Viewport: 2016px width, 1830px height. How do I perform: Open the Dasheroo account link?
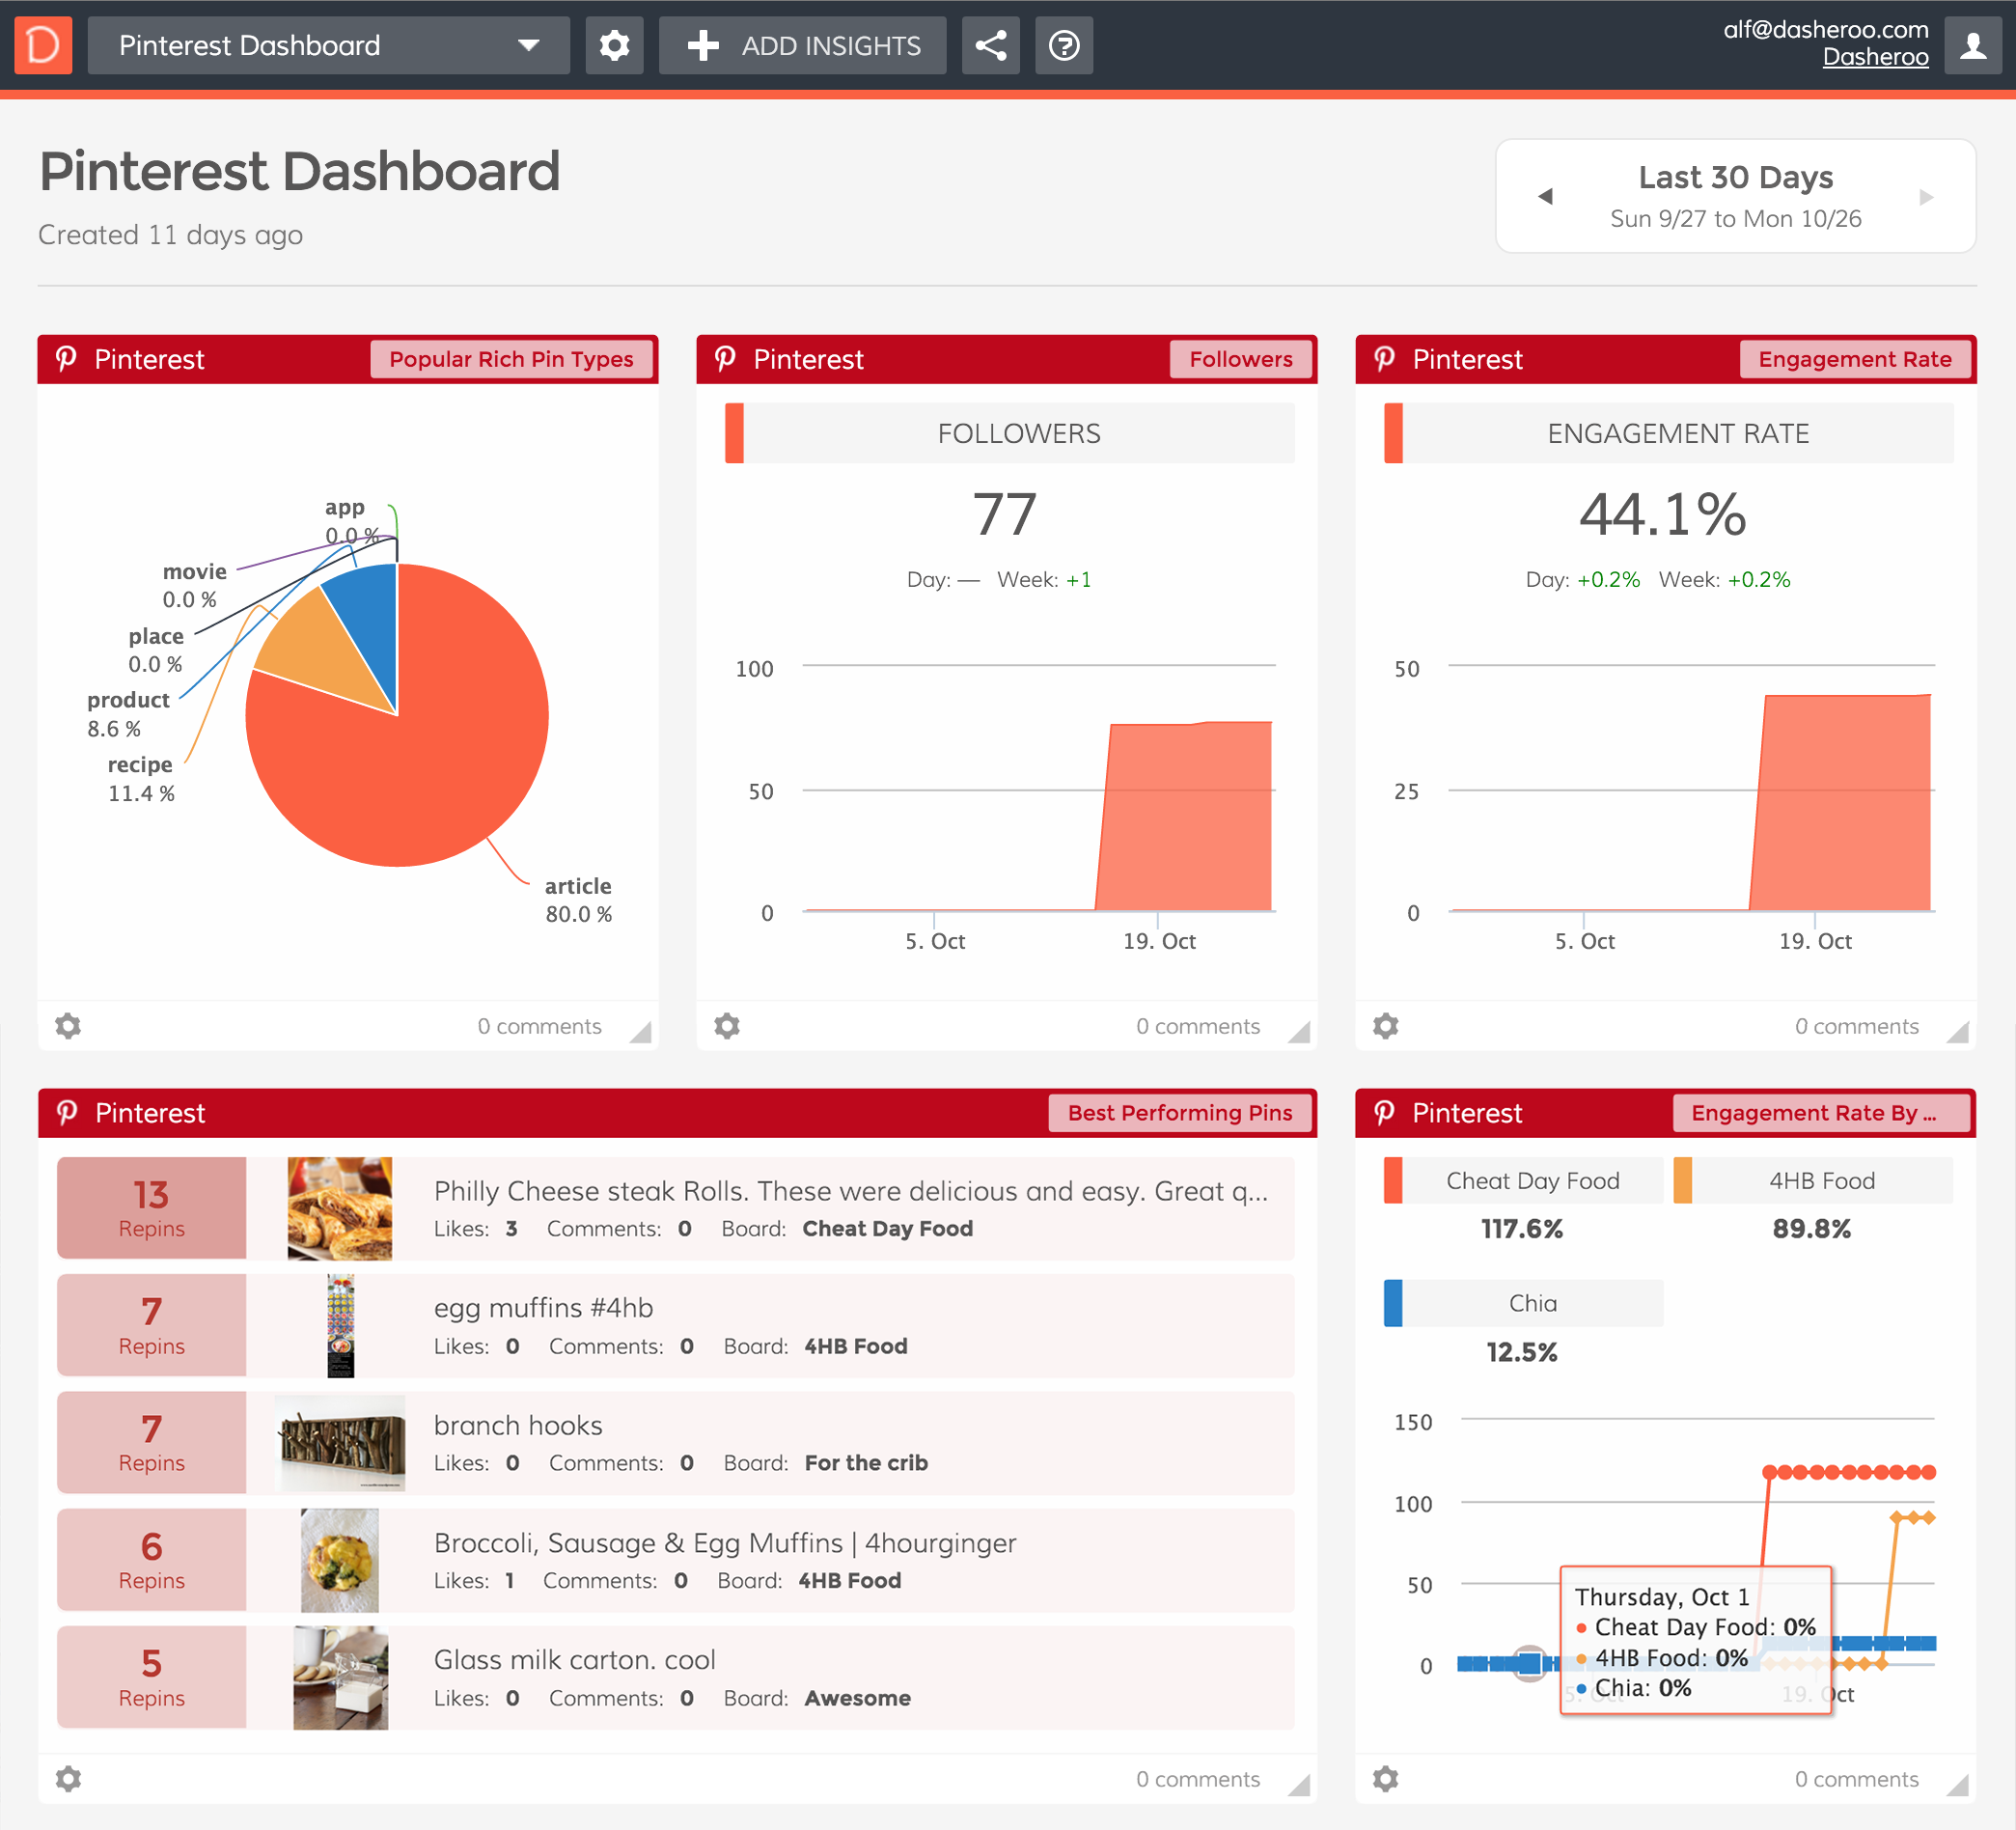click(1874, 57)
